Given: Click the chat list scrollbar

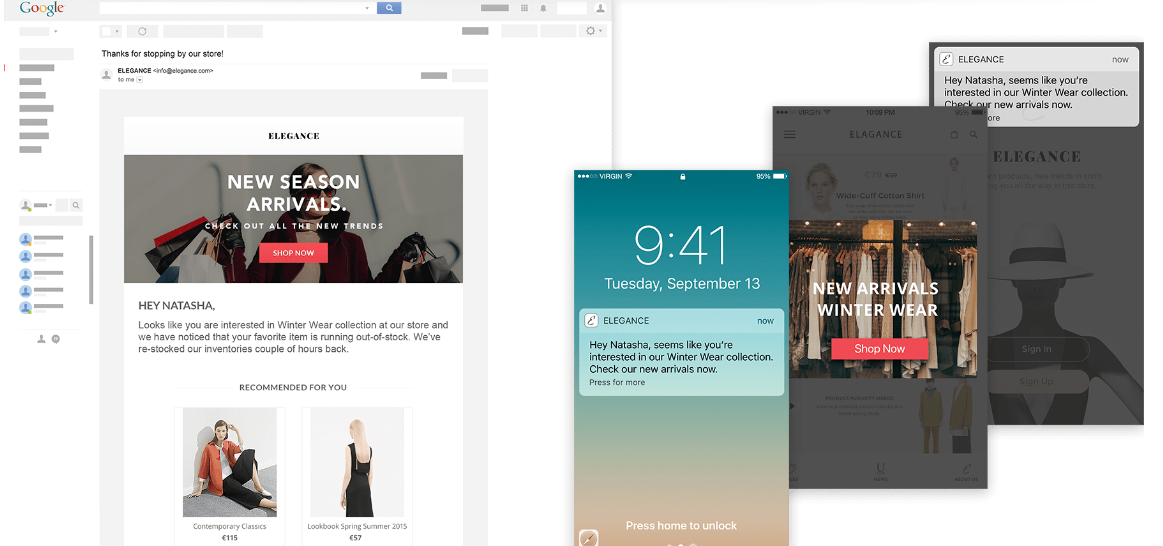Looking at the screenshot, I should 91,270.
